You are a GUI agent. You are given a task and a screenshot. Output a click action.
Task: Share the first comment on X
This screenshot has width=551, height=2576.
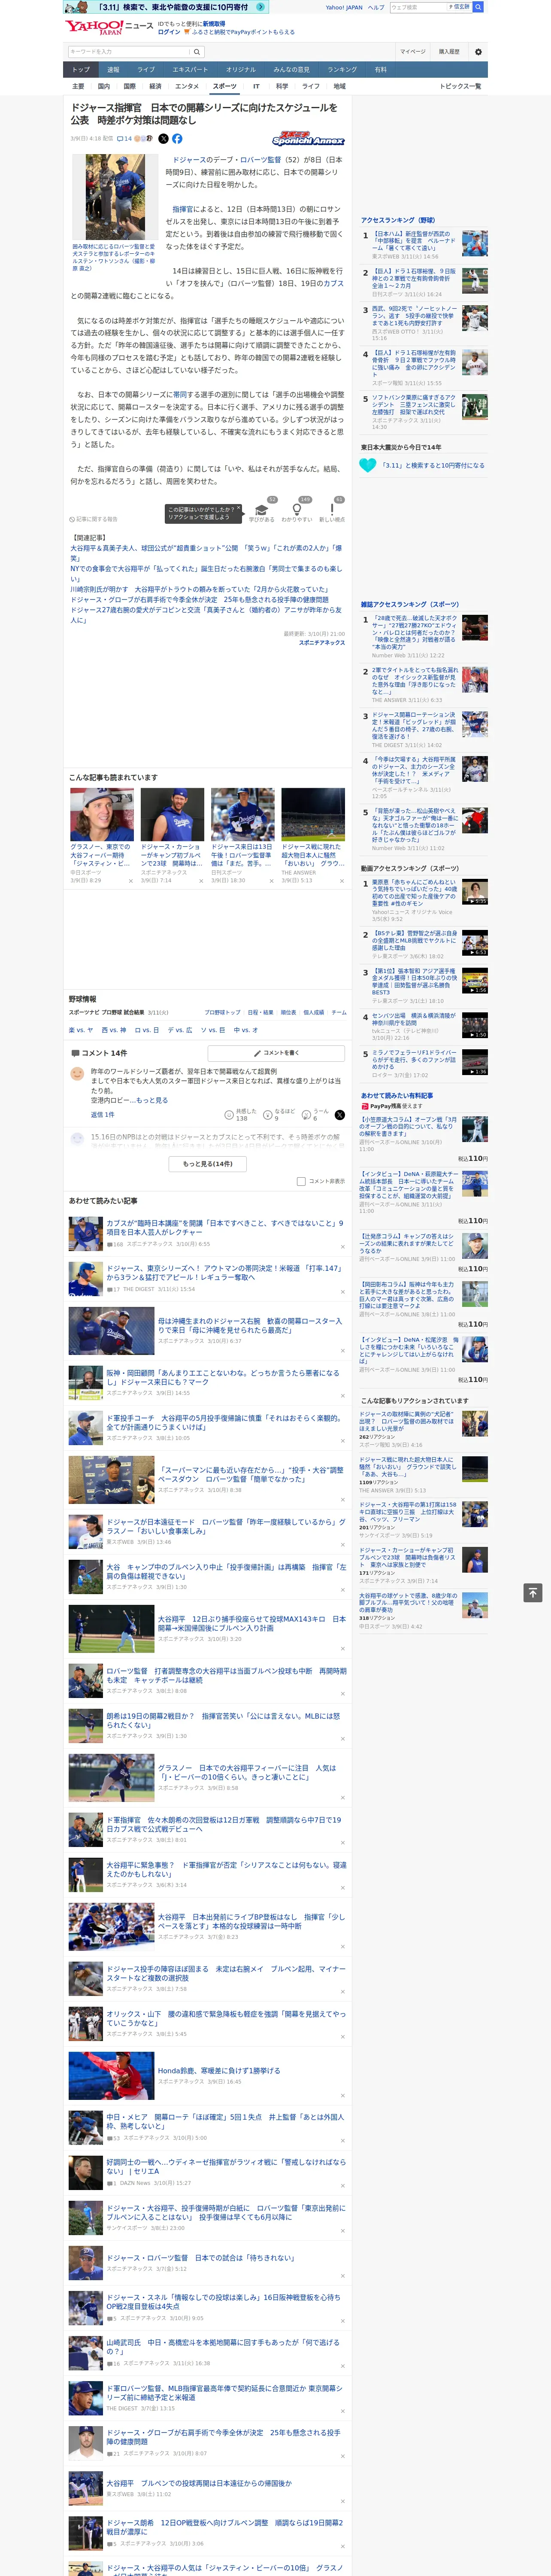point(340,1114)
